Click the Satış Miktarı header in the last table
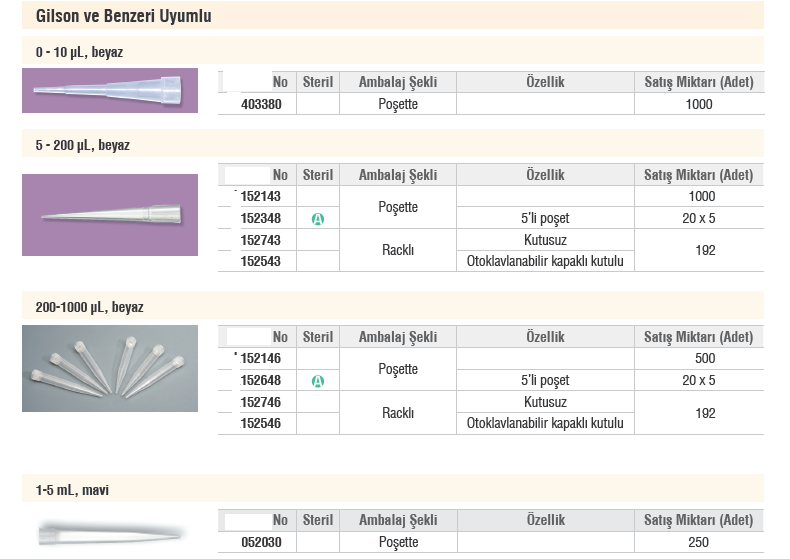Screen dimensions: 790x559 point(699,520)
